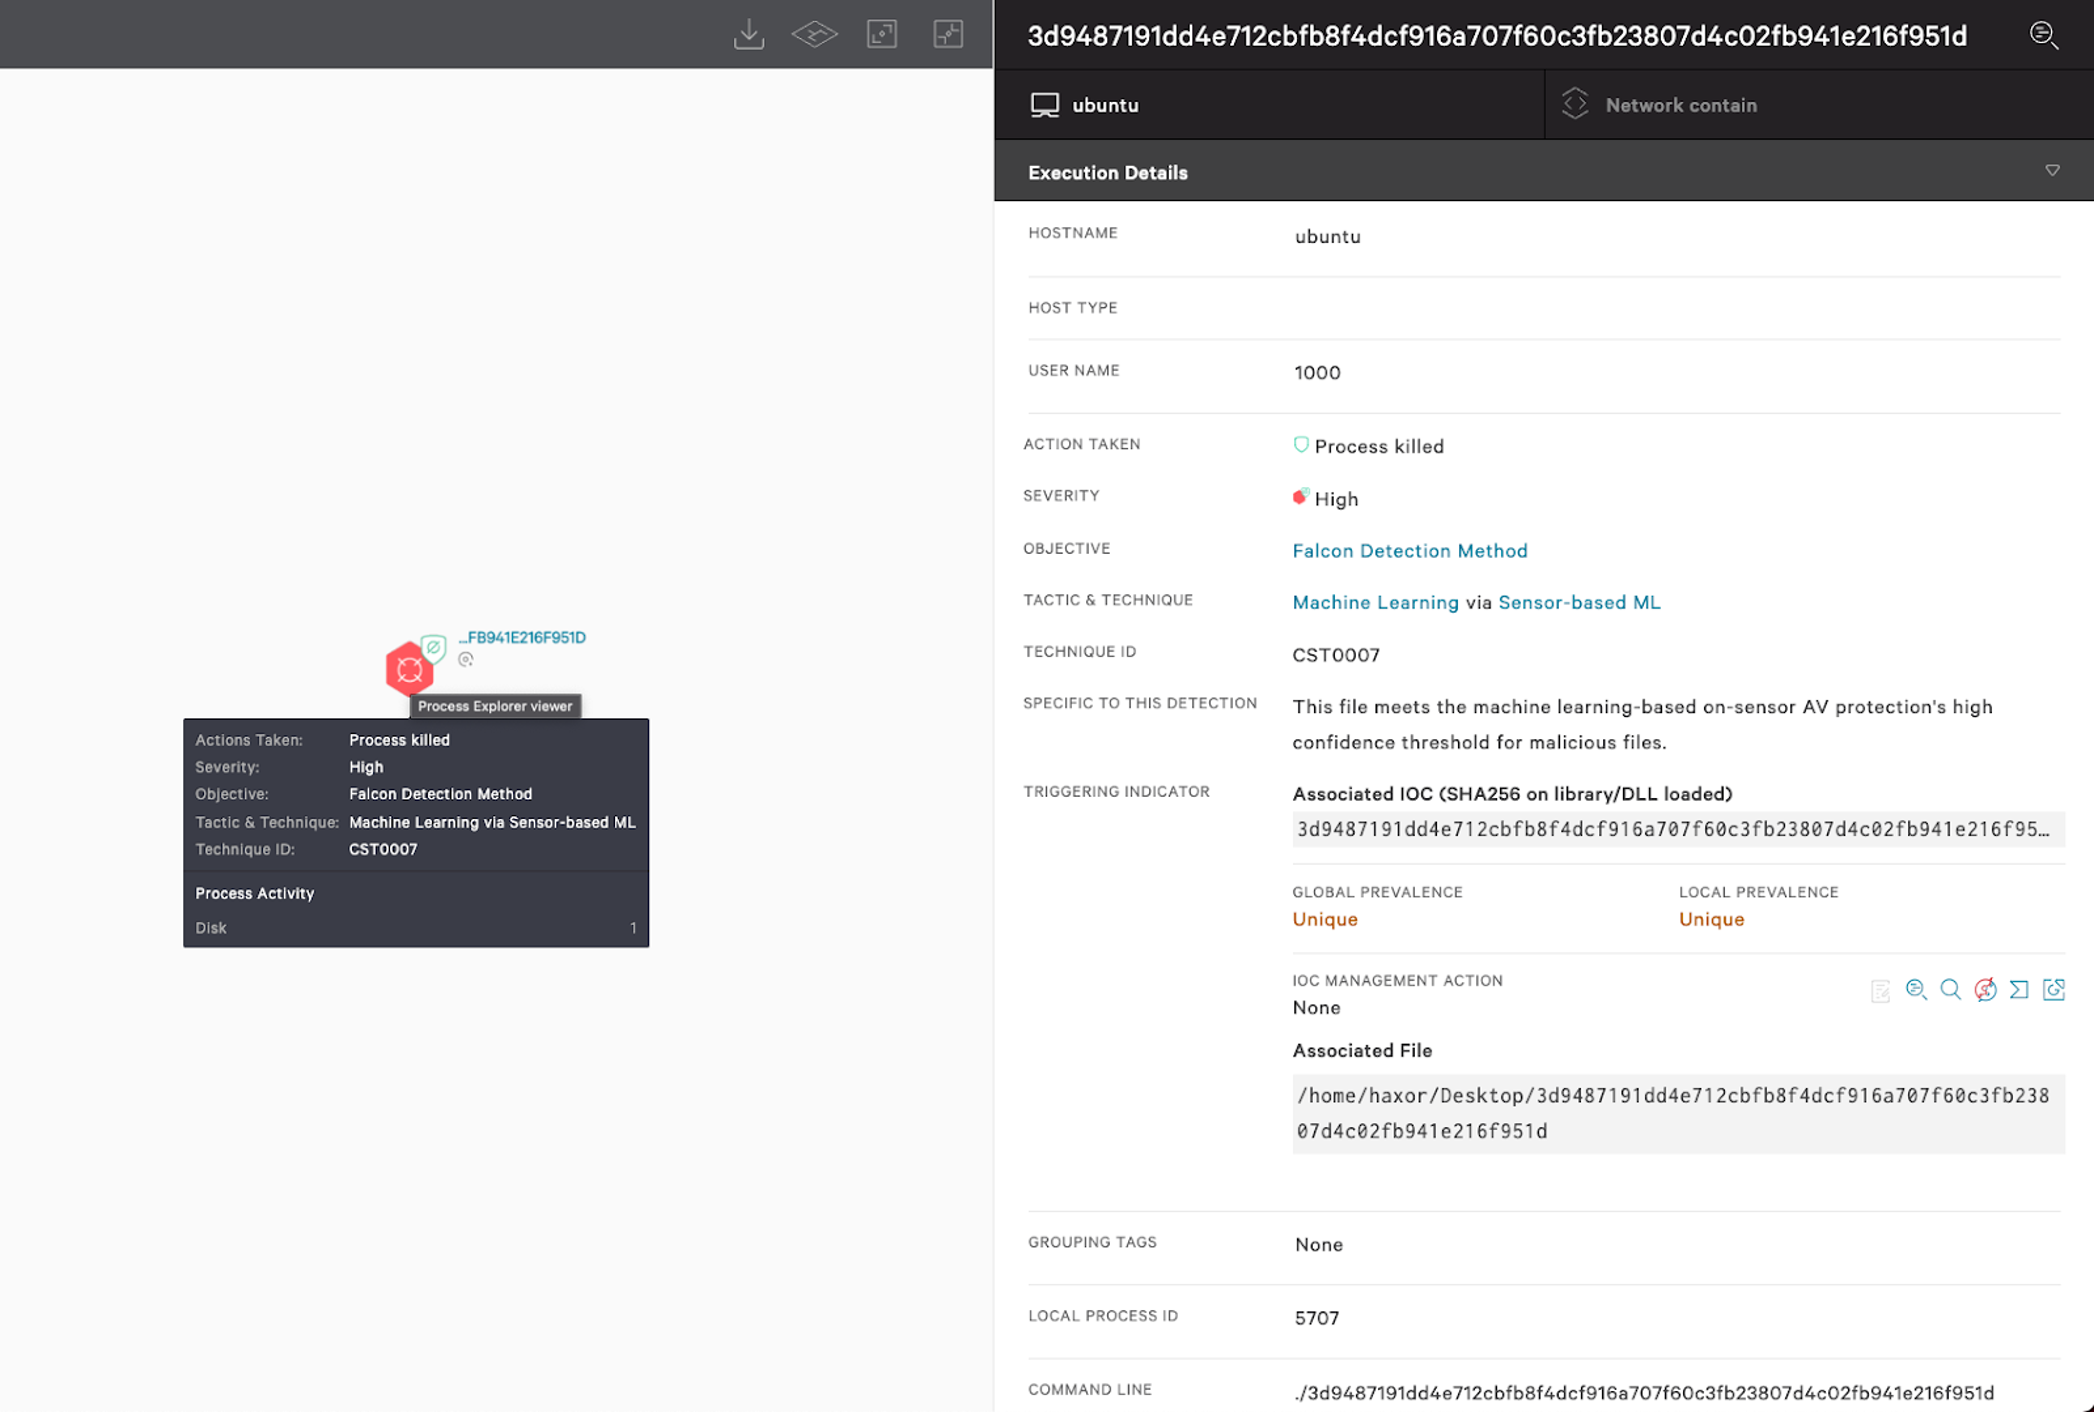
Task: Click the Process Activity heading in tooltip
Action: 254,893
